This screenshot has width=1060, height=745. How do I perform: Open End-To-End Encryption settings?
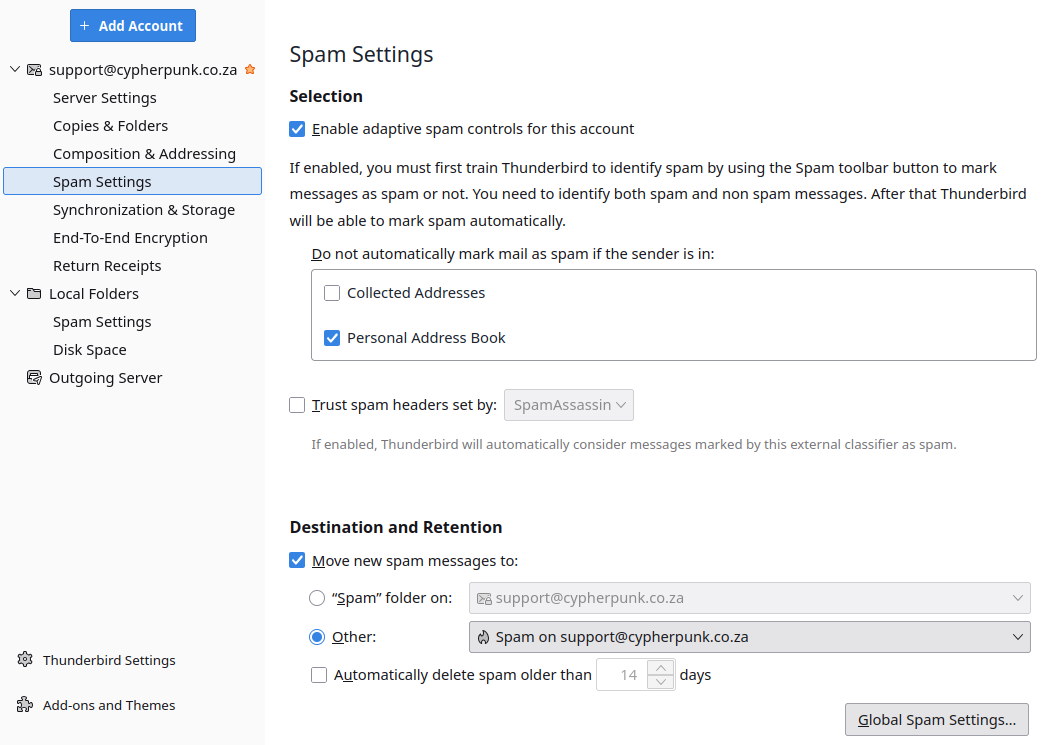tap(130, 238)
